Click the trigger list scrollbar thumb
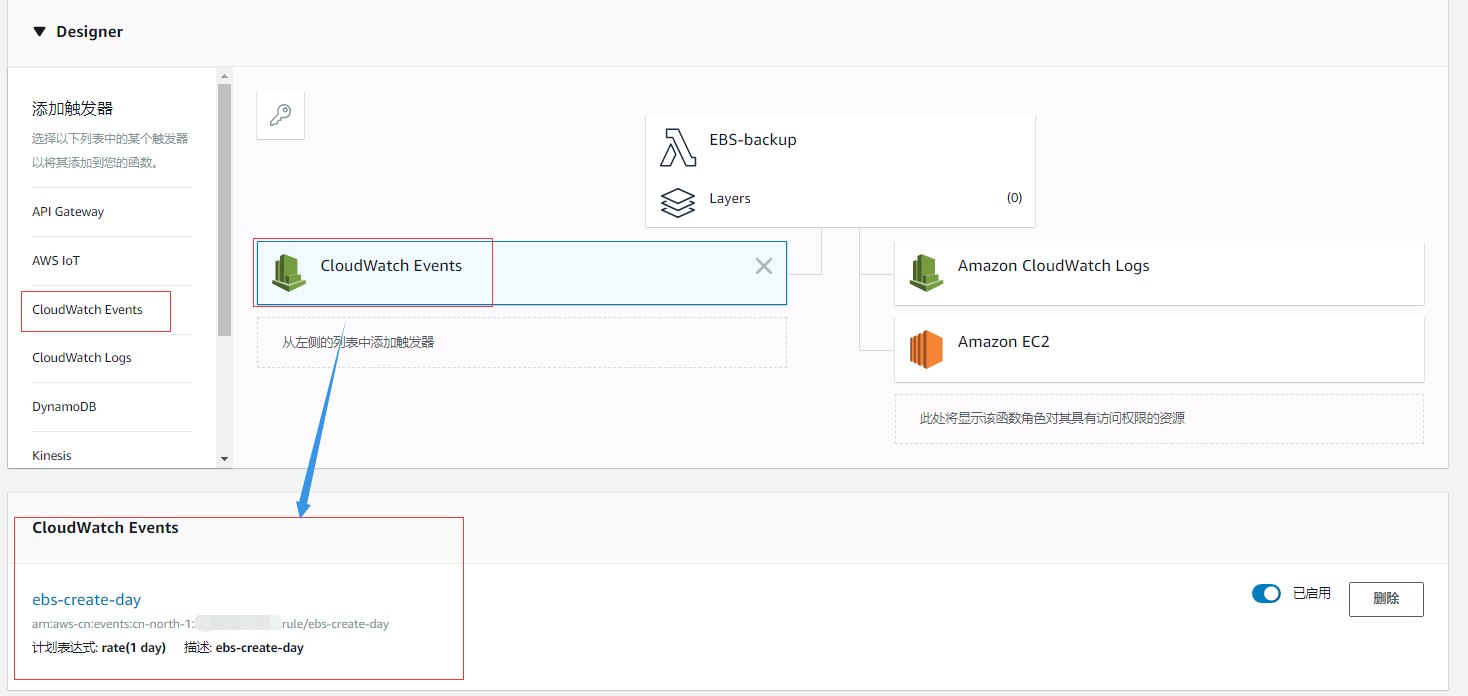1468x696 pixels. [224, 209]
